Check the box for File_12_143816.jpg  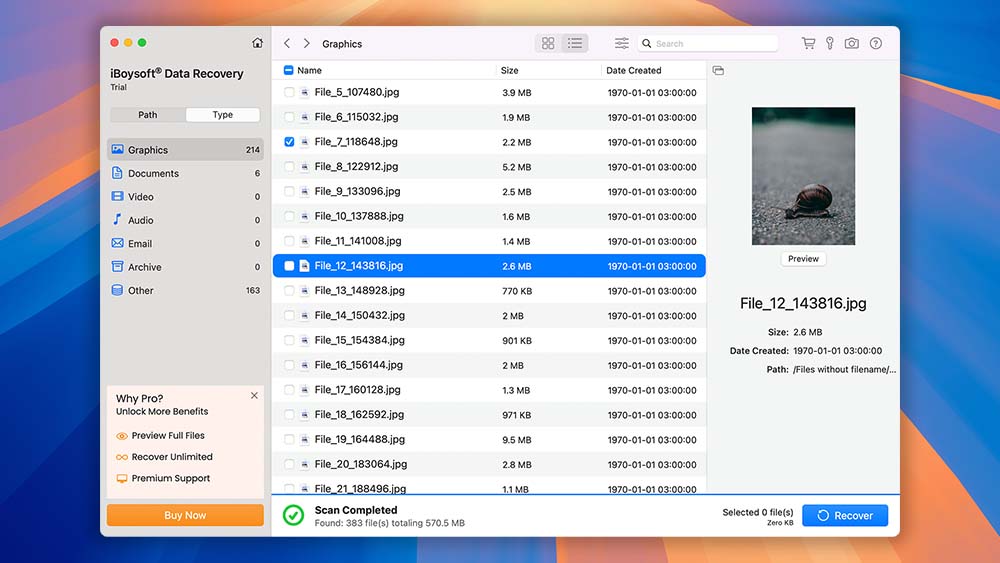pos(289,266)
